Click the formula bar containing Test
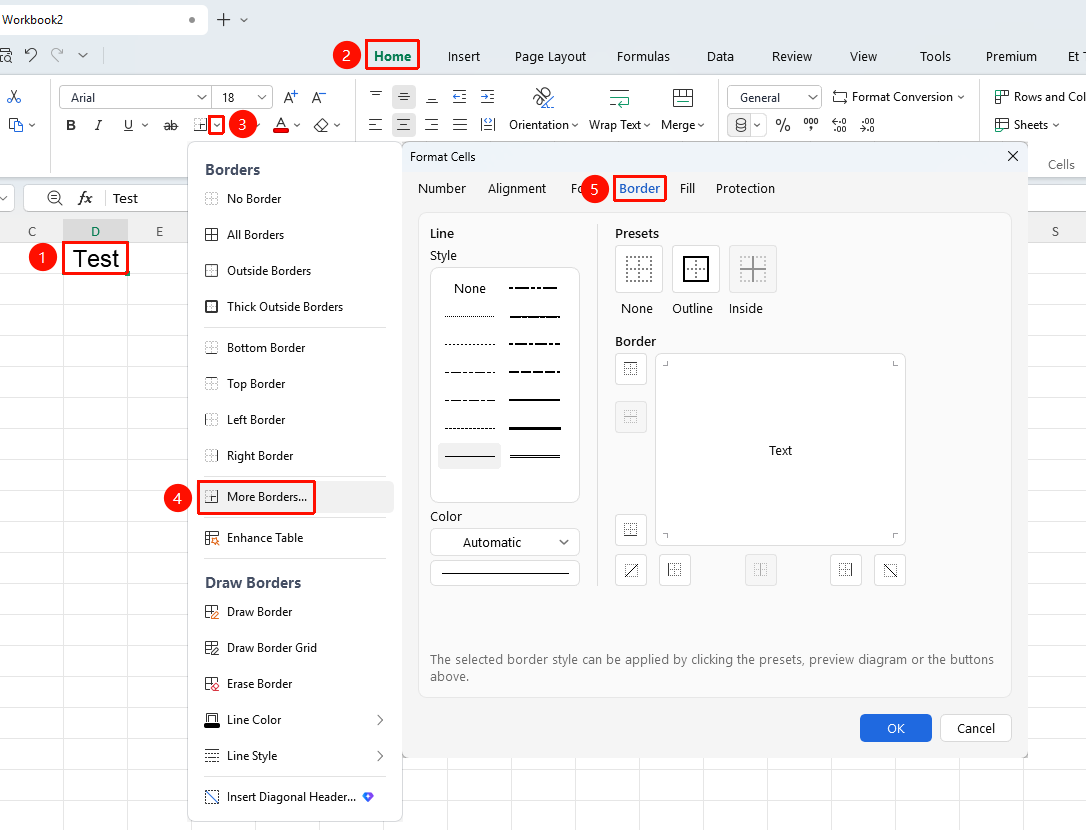 click(x=145, y=198)
